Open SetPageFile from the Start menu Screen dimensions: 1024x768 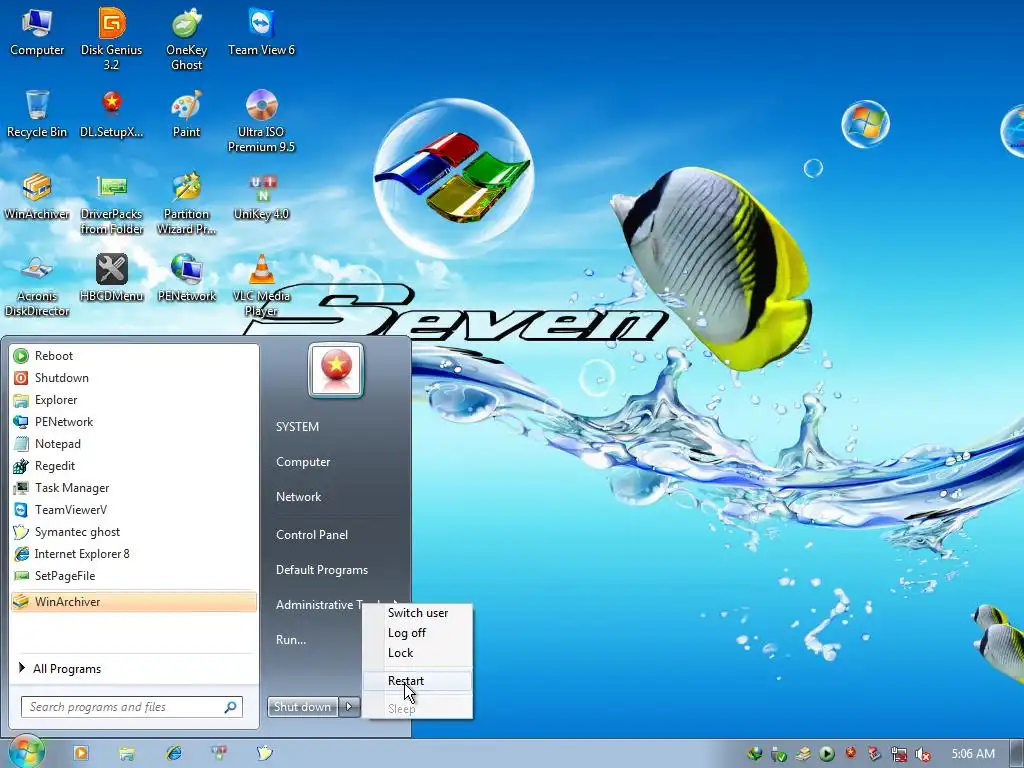[134, 576]
